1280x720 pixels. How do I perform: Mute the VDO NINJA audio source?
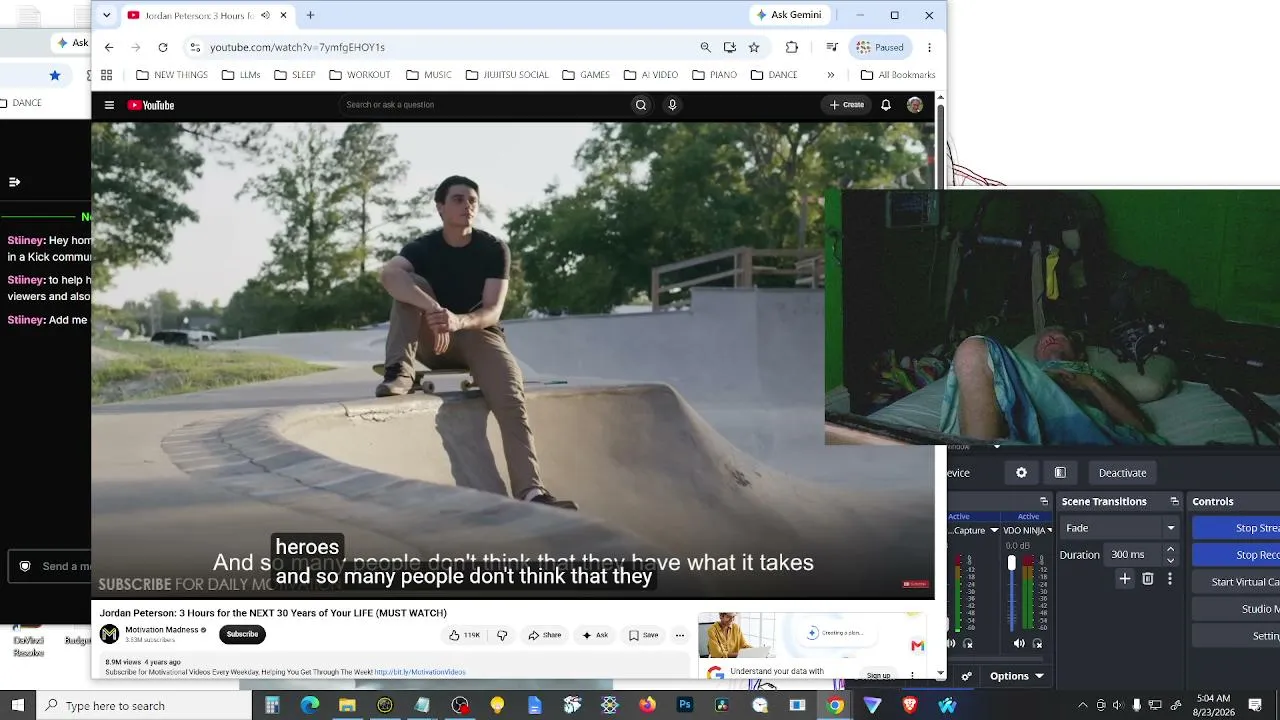tap(1019, 643)
